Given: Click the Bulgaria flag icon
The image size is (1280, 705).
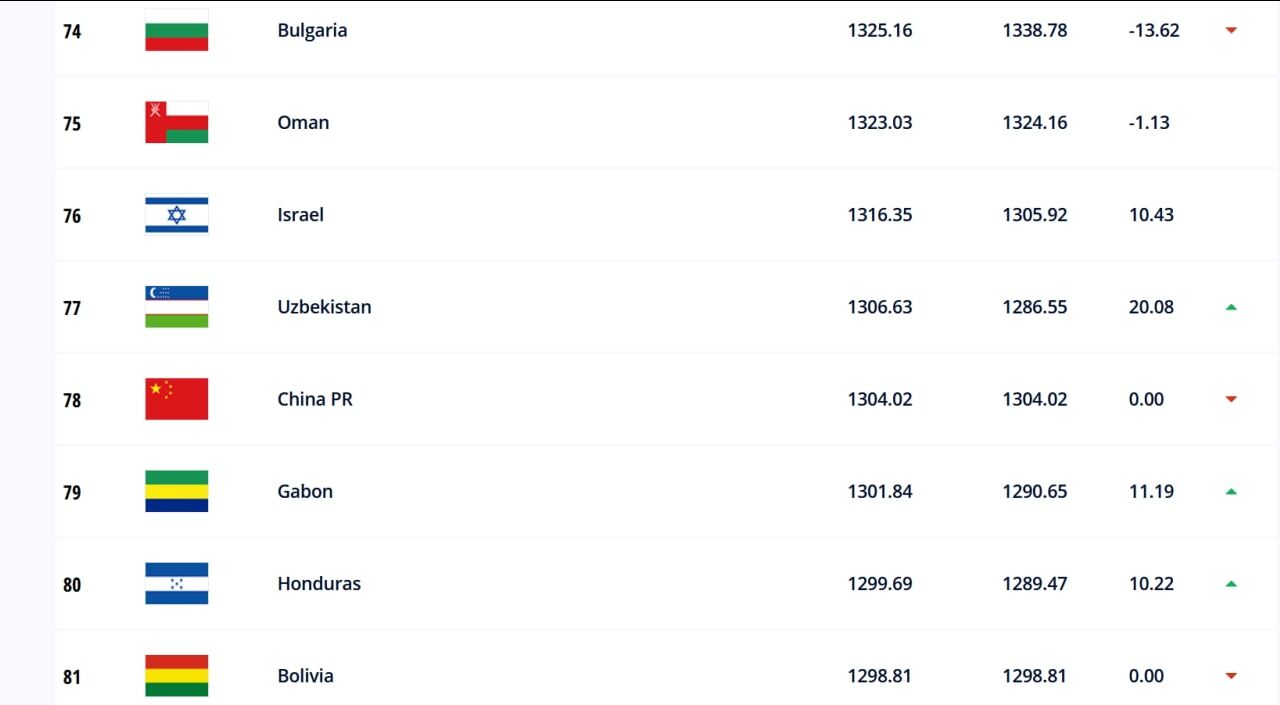Looking at the screenshot, I should (176, 30).
